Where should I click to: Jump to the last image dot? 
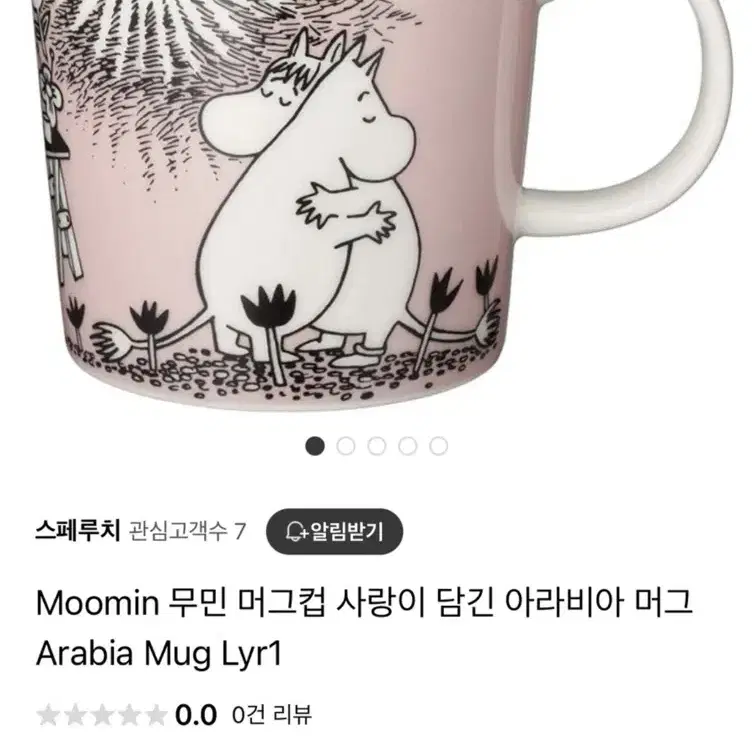(438, 446)
